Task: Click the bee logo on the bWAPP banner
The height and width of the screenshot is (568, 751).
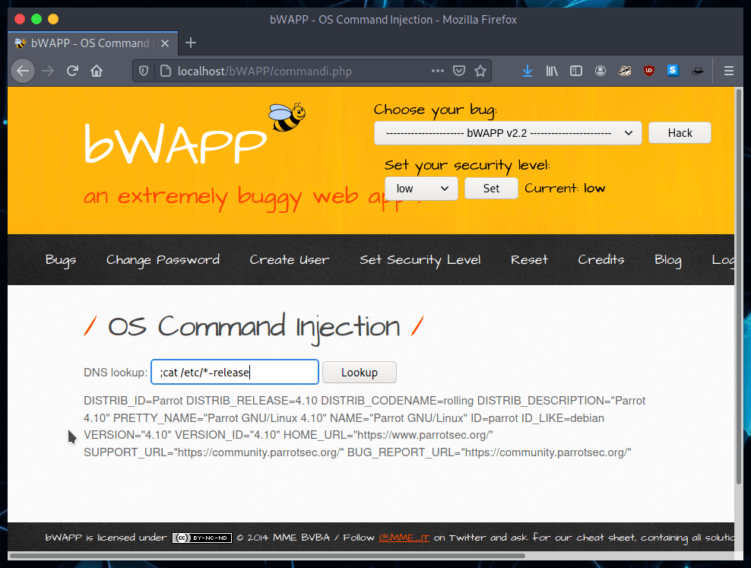Action: pyautogui.click(x=287, y=116)
